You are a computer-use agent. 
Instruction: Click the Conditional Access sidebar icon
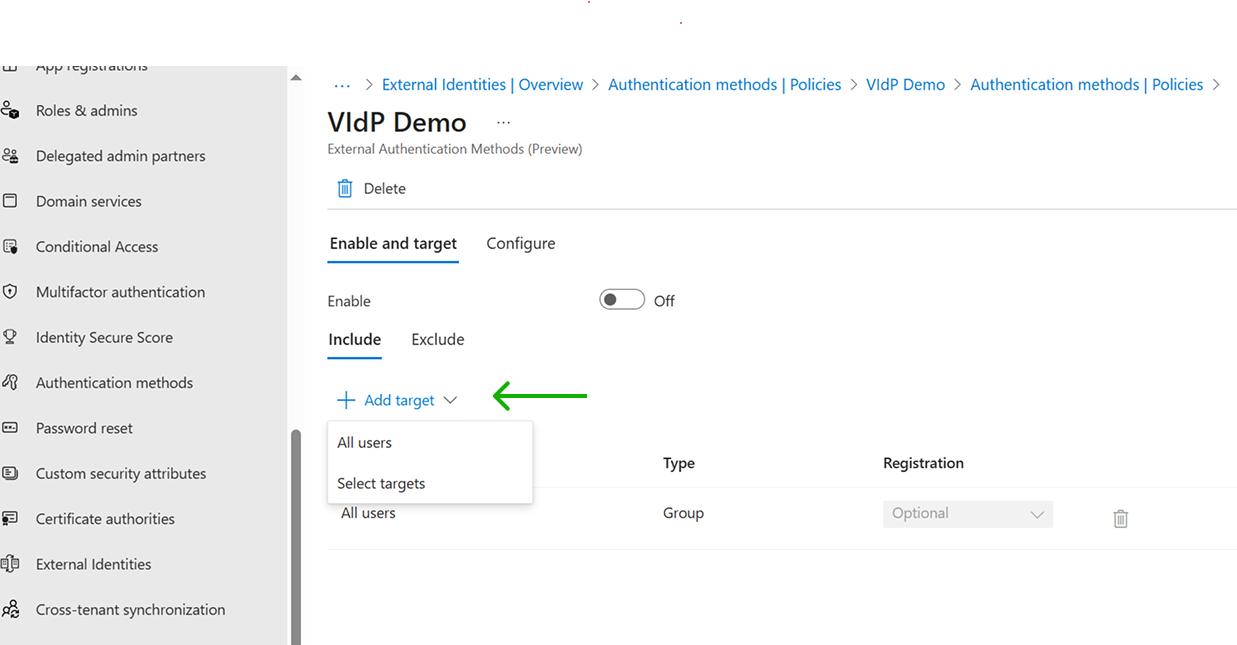tap(10, 246)
